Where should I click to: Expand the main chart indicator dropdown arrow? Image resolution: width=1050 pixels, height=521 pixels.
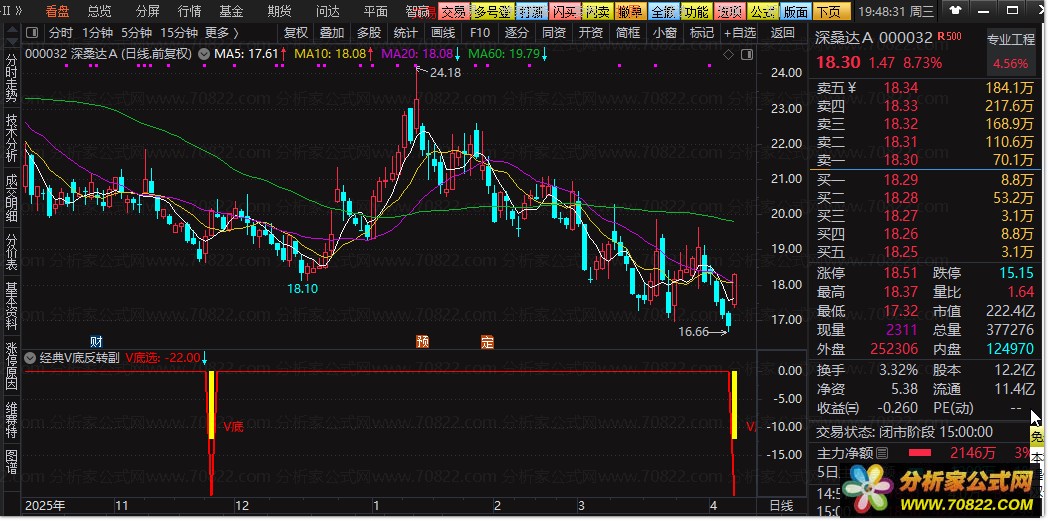pos(205,54)
